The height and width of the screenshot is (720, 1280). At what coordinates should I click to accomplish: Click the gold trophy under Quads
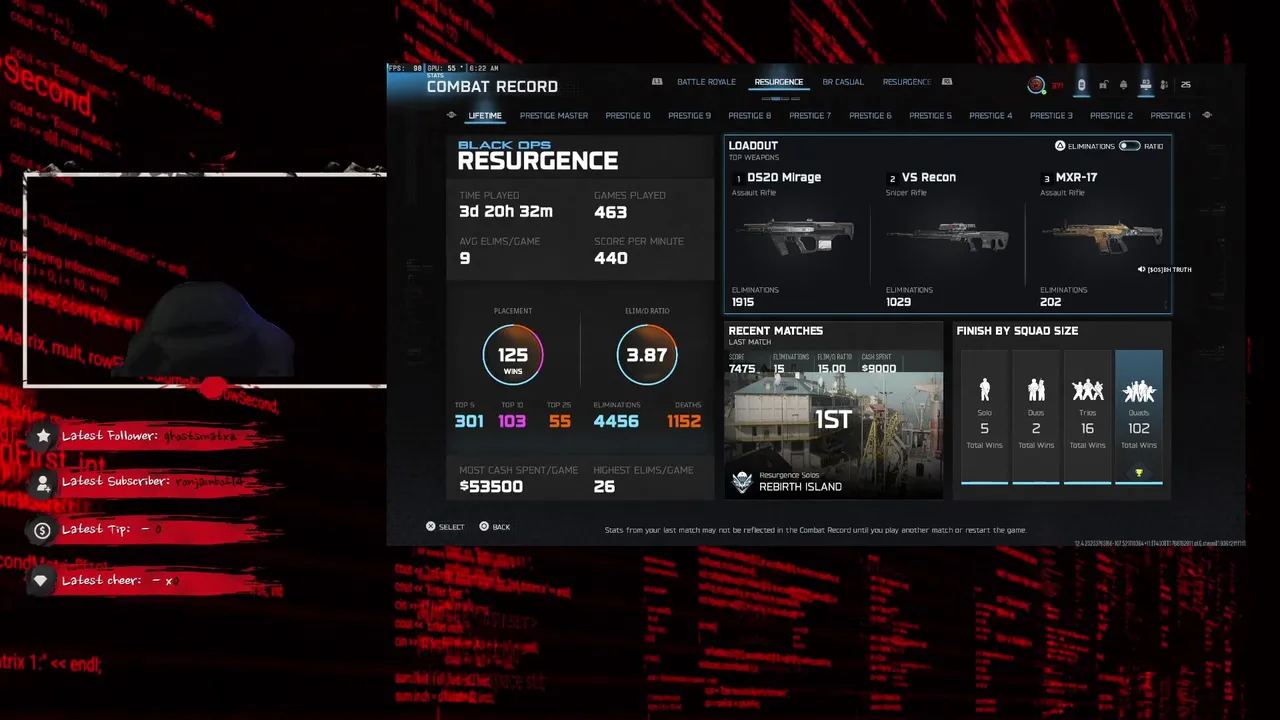click(x=1138, y=473)
